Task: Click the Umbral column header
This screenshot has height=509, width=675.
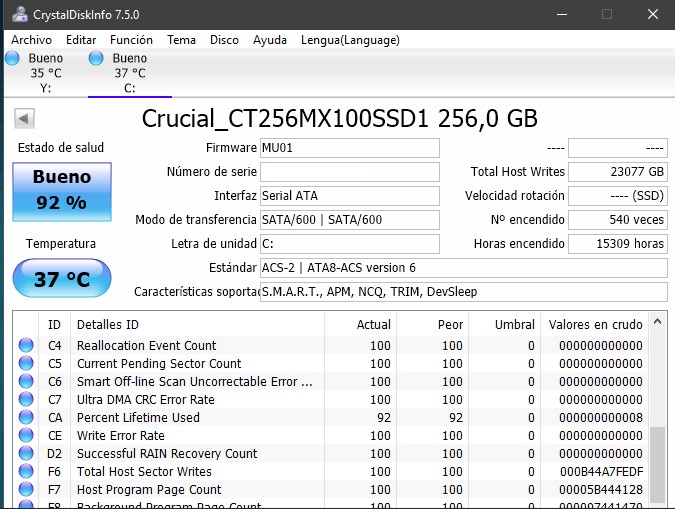Action: tap(504, 325)
